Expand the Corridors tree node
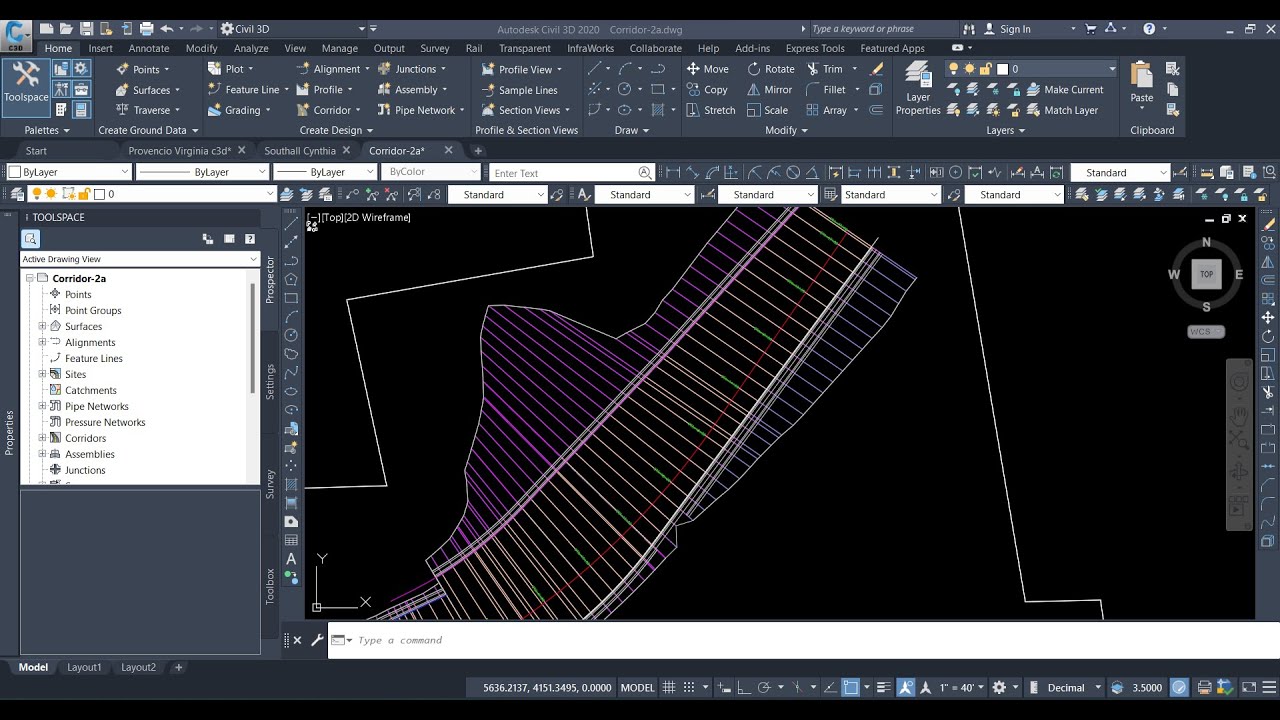1280x720 pixels. 42,438
